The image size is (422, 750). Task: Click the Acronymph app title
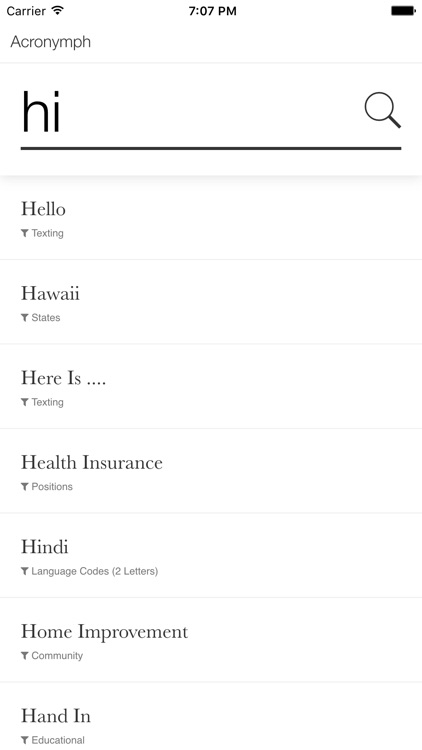[x=51, y=42]
